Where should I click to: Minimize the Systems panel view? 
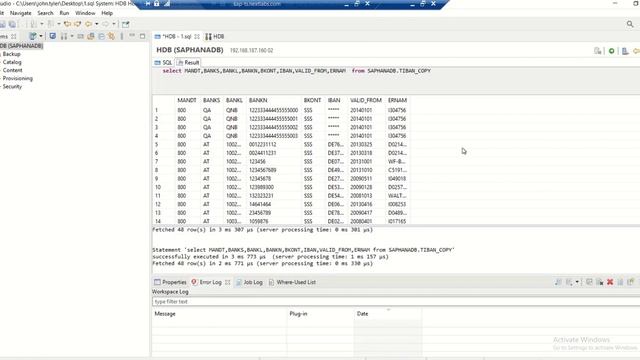click(132, 36)
